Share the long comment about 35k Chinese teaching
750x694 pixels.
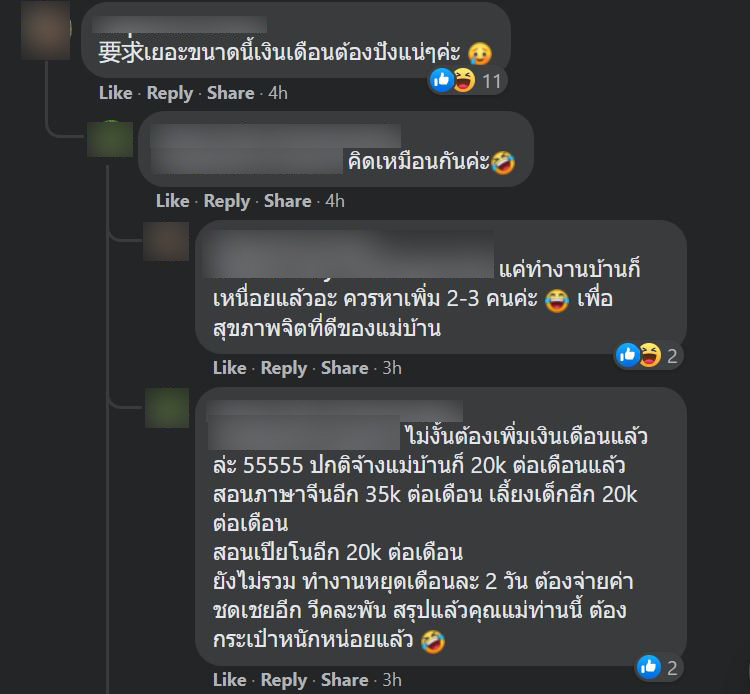[344, 680]
